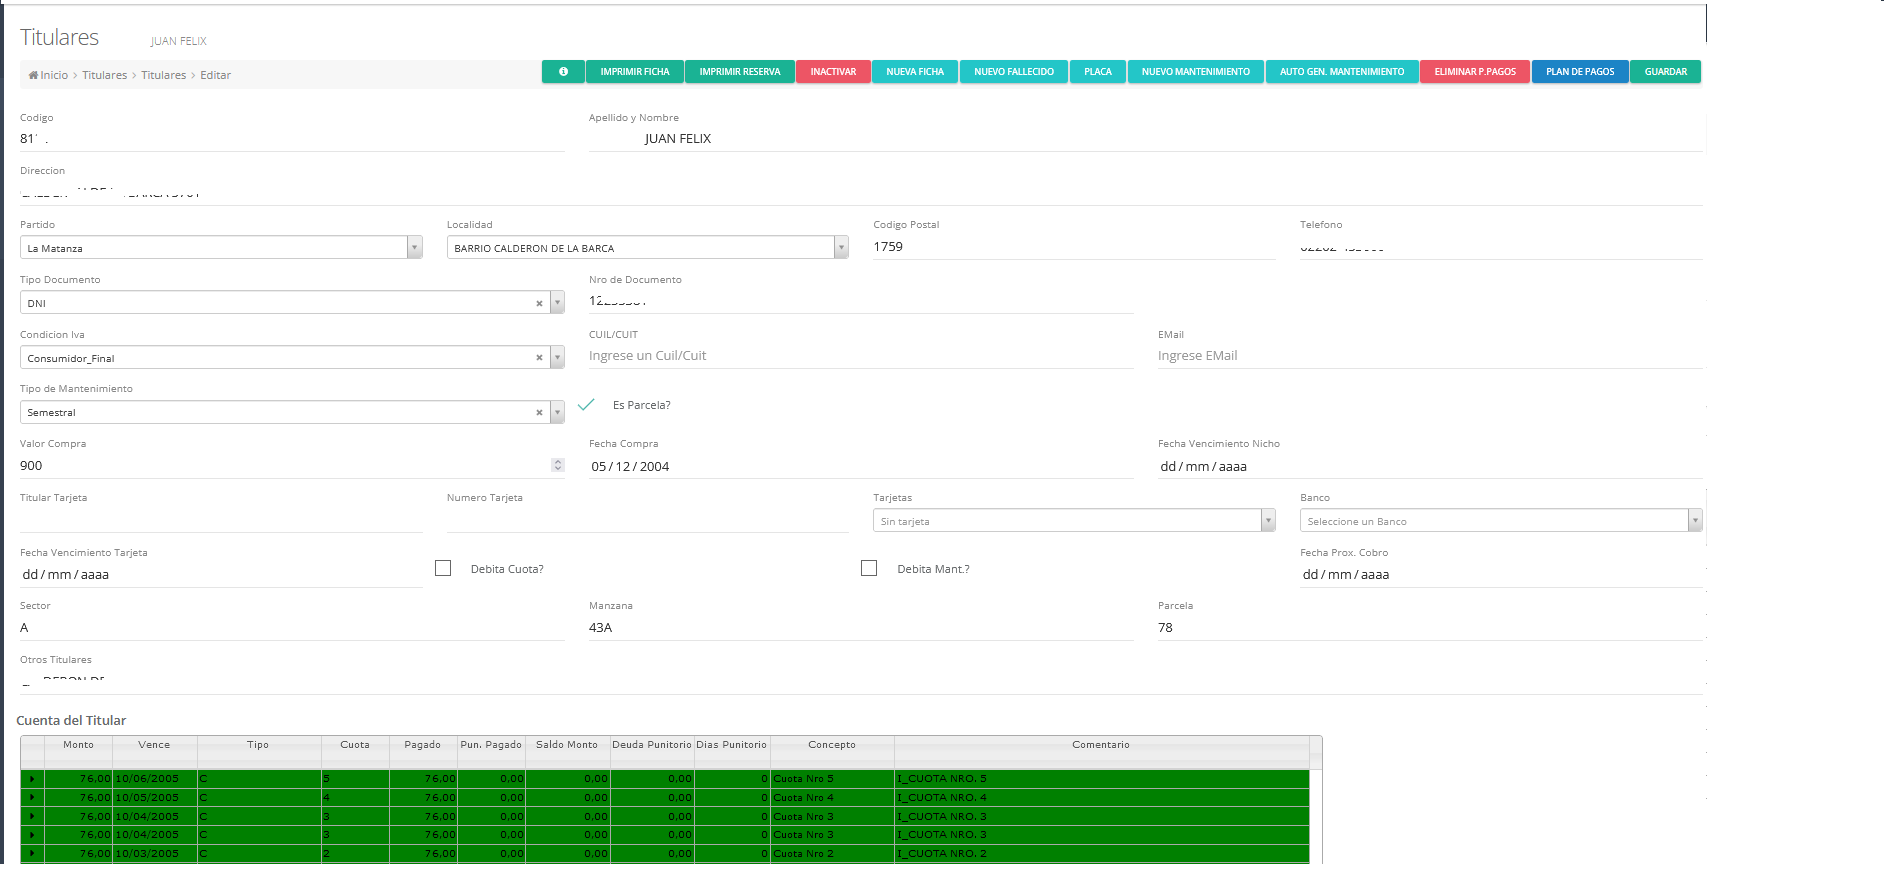Remove Semestral value using x icon
The width and height of the screenshot is (1884, 878).
(x=539, y=412)
